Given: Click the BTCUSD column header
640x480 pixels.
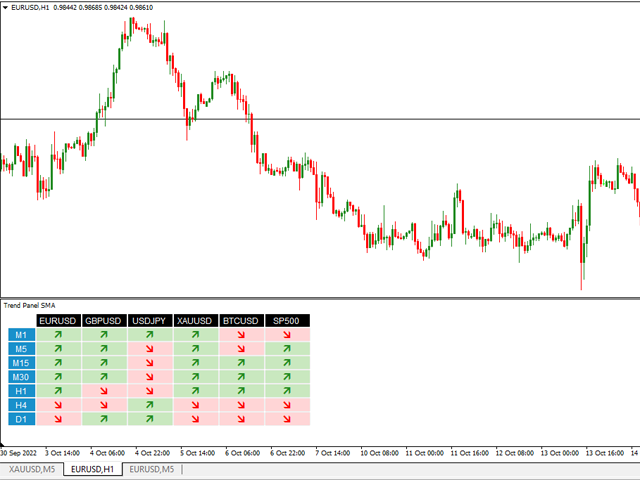Looking at the screenshot, I should click(x=241, y=321).
